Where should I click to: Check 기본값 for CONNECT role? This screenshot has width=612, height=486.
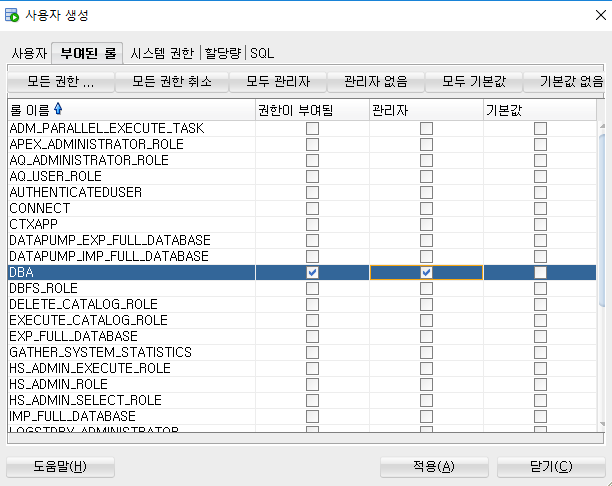(x=540, y=208)
